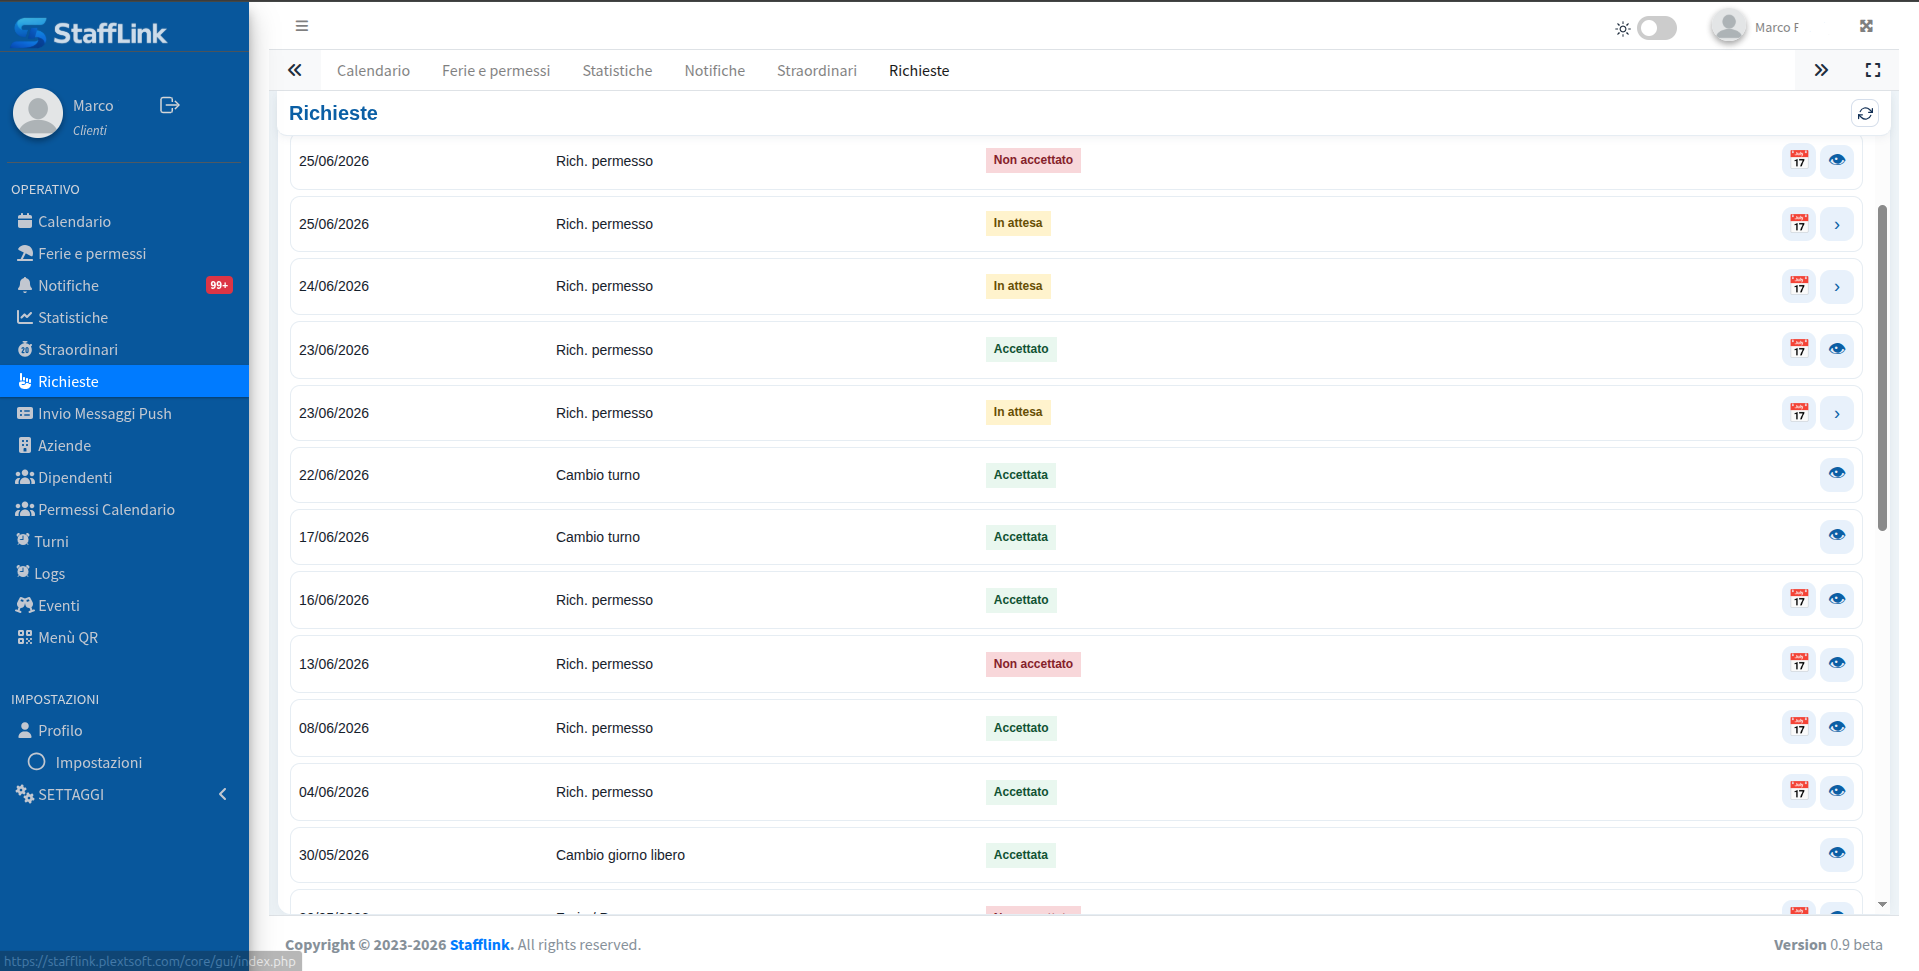Click calendar icon for 13/06/2026 Non accettato row
Viewport: 1919px width, 971px height.
1799,664
